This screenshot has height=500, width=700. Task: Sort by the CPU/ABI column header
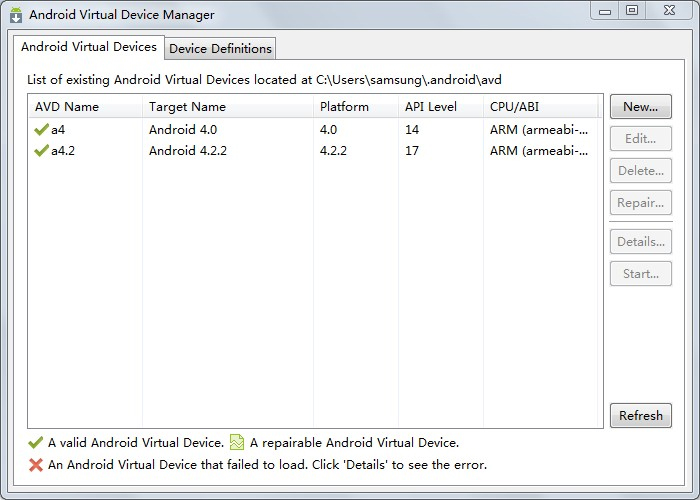541,107
